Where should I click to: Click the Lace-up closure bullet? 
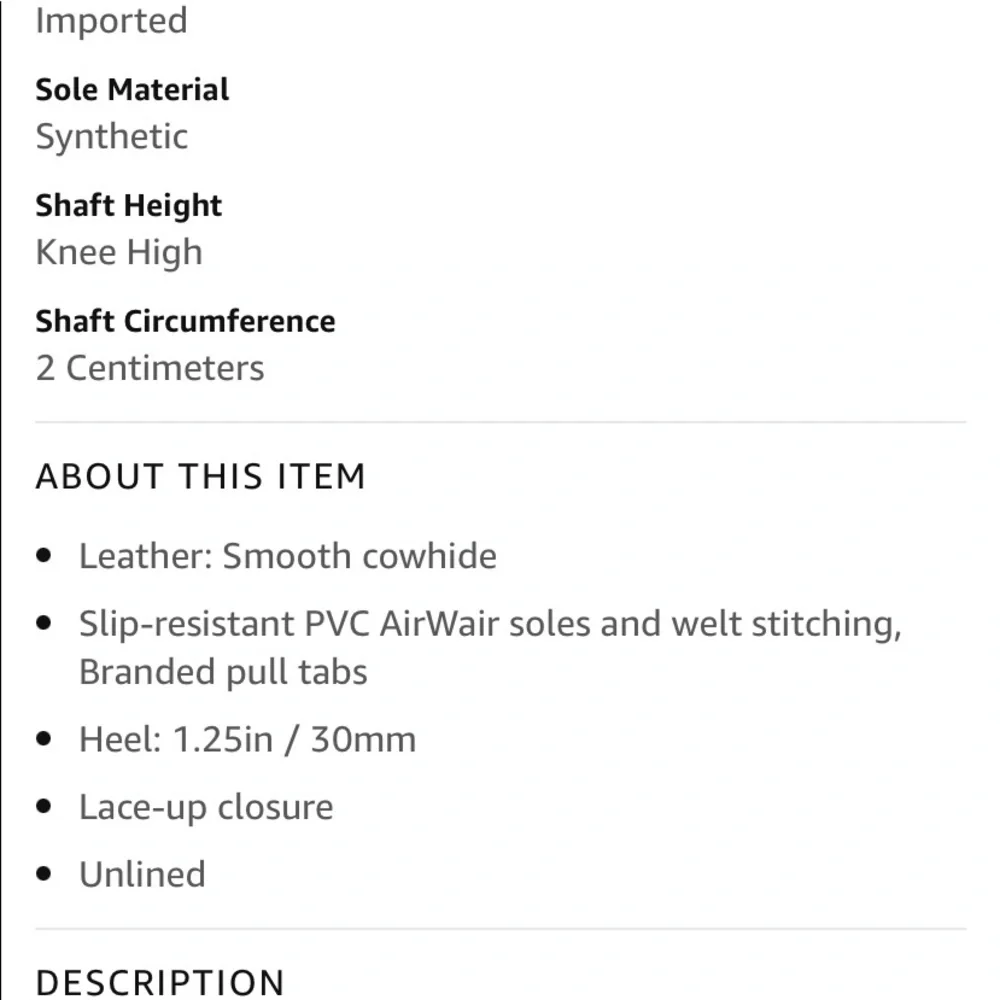coord(206,807)
